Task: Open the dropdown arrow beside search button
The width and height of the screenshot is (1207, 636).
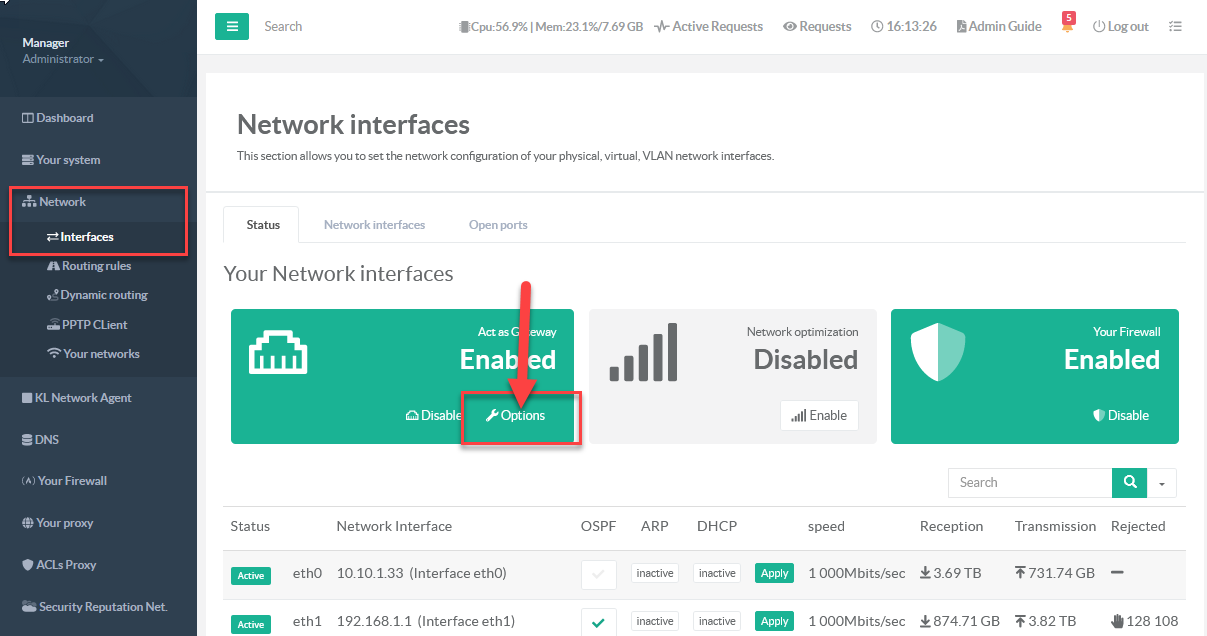Action: (x=1162, y=483)
